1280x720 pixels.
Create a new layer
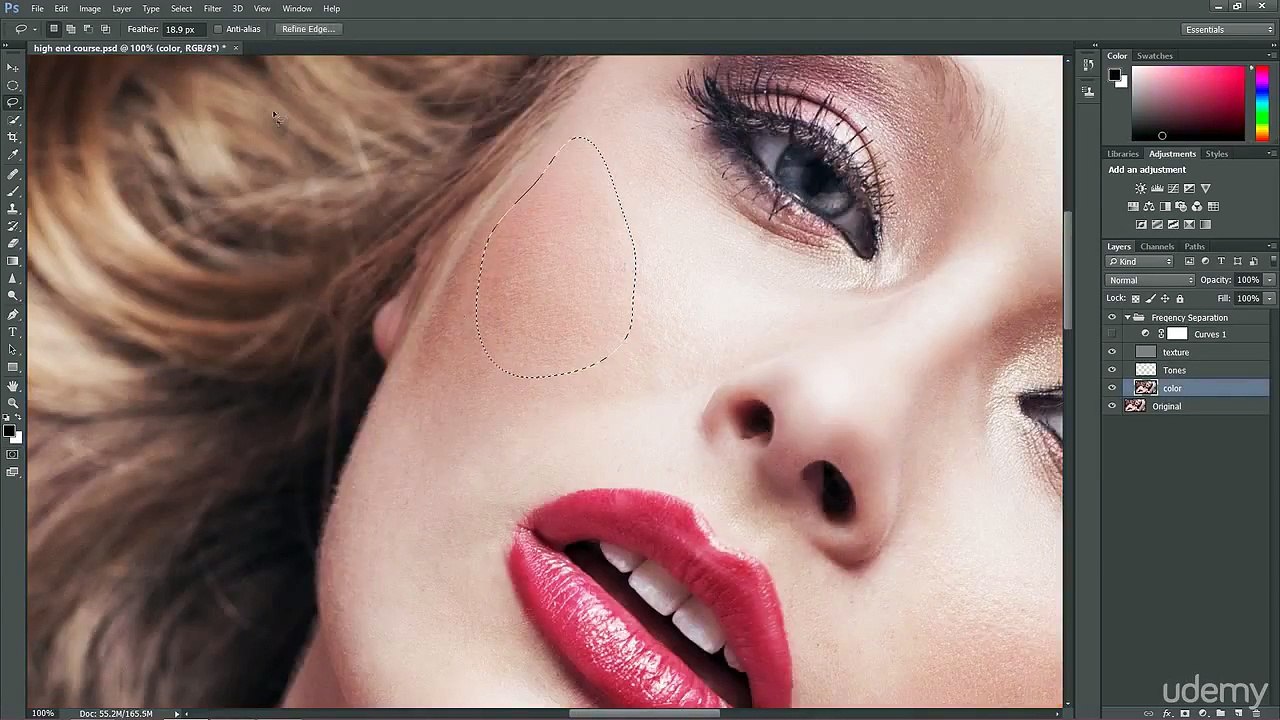pos(1238,713)
